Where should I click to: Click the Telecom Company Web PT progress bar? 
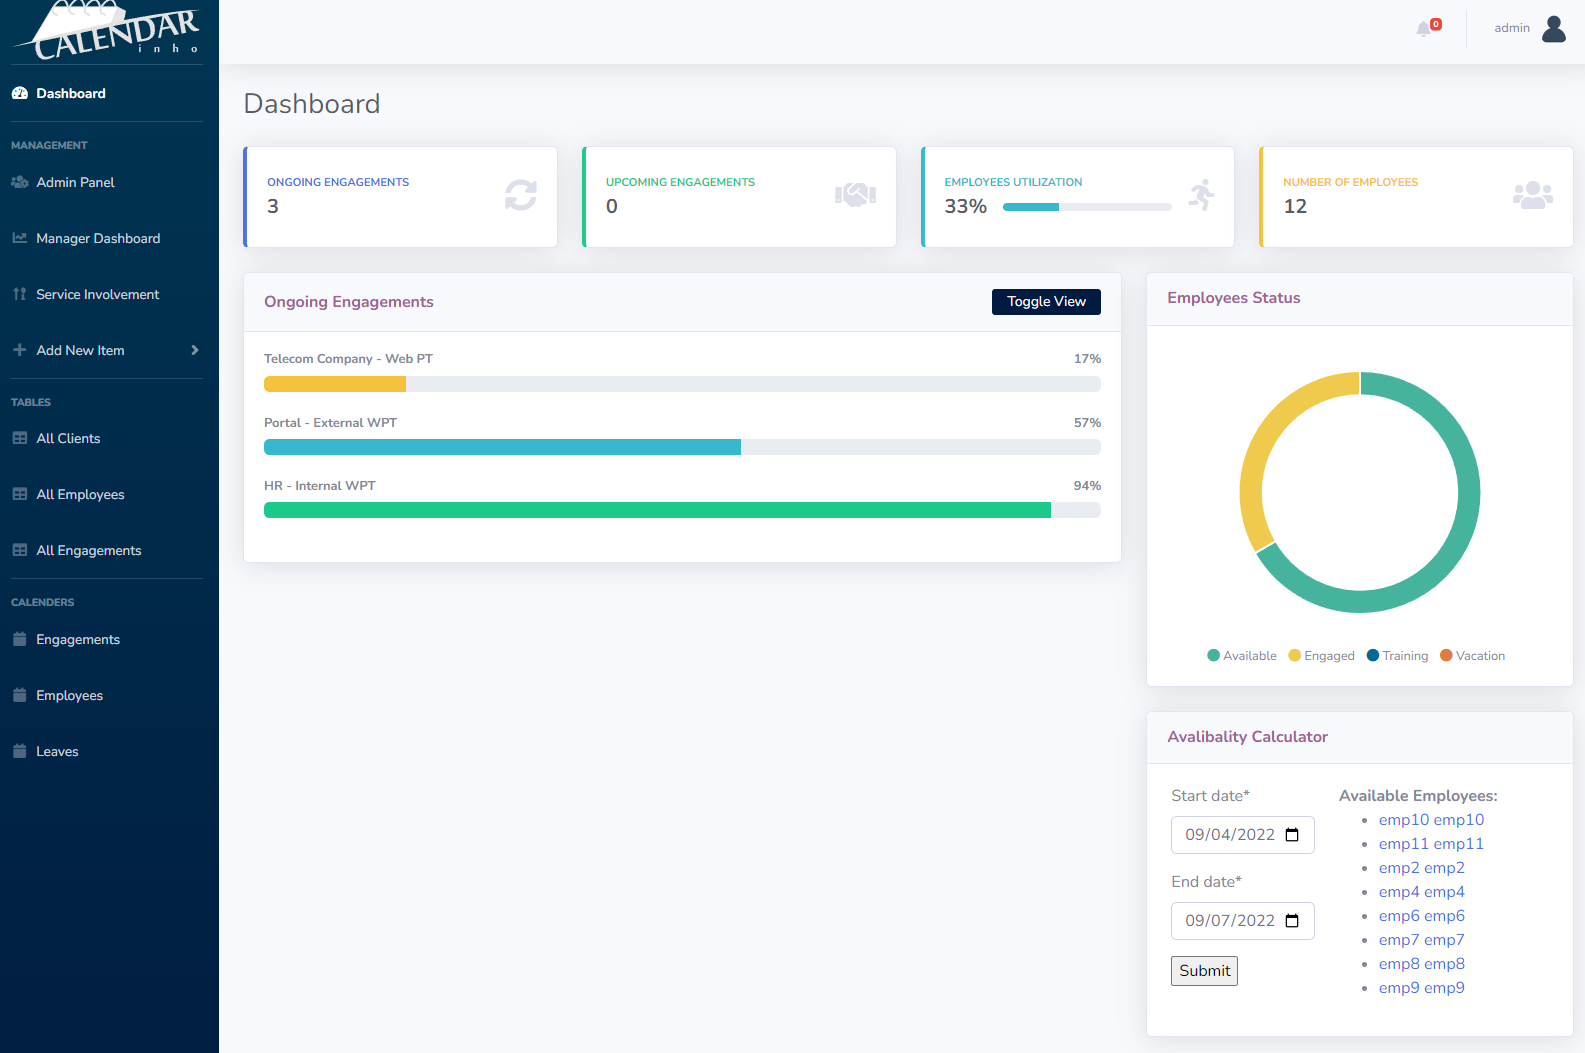682,384
